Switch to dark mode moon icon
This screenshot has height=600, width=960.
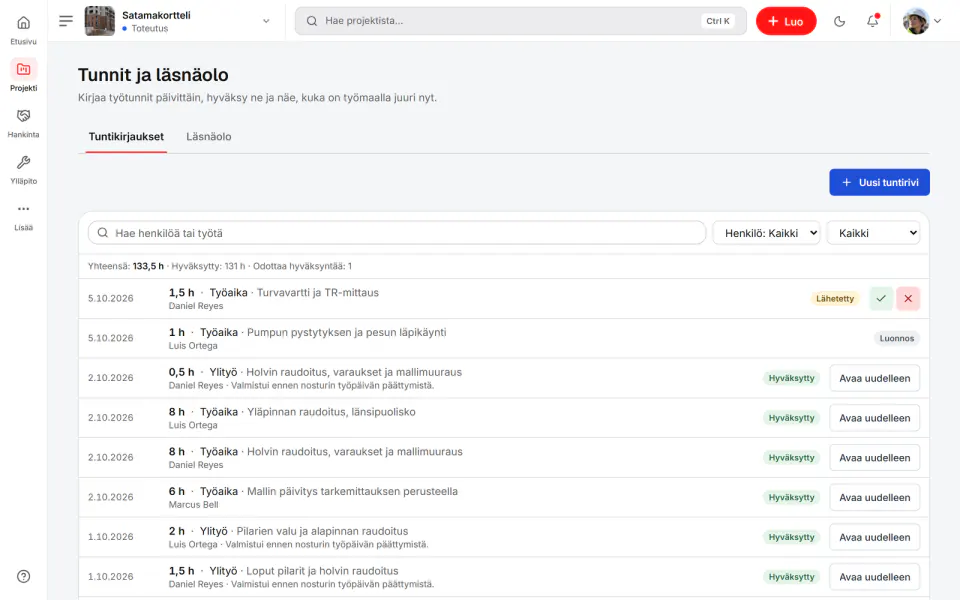(x=839, y=21)
